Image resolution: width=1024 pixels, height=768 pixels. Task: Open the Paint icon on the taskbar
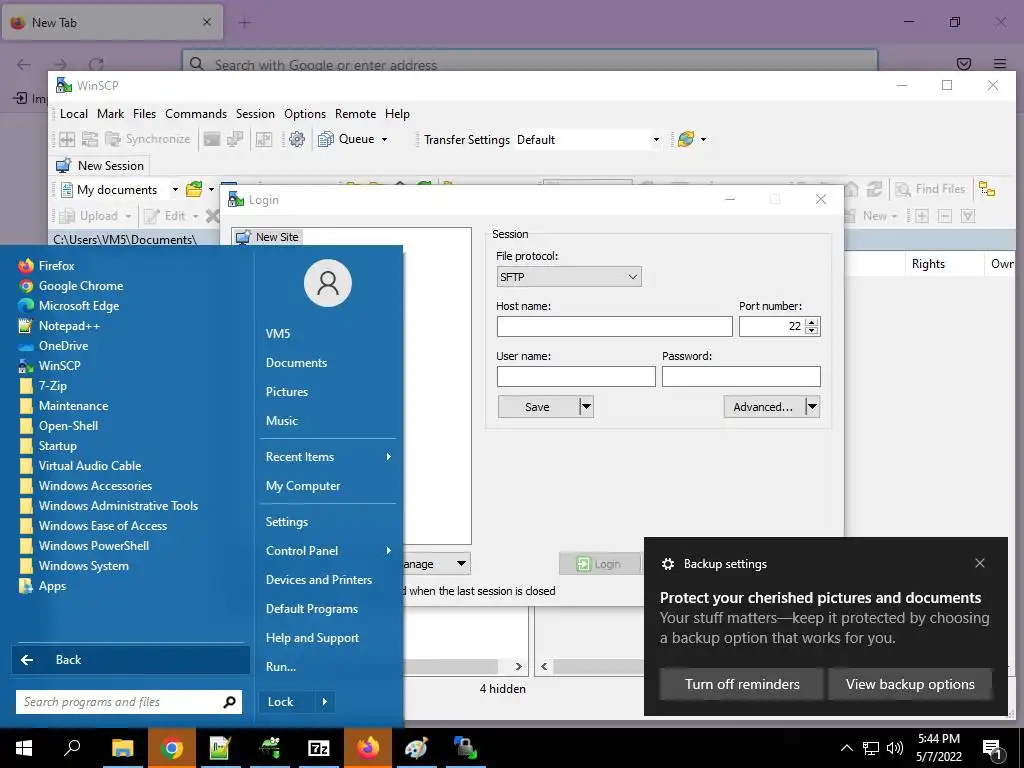tap(417, 748)
